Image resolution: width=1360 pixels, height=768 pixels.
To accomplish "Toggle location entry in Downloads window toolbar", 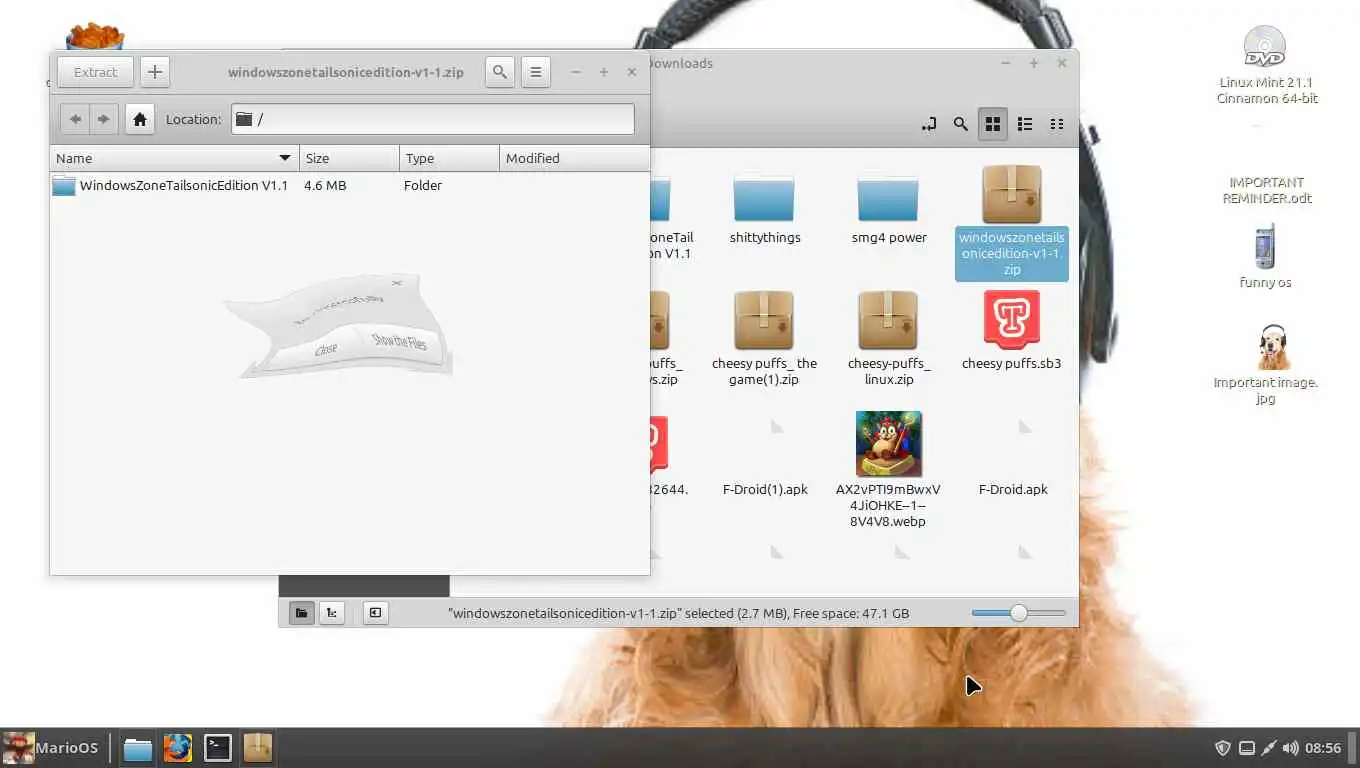I will (929, 124).
